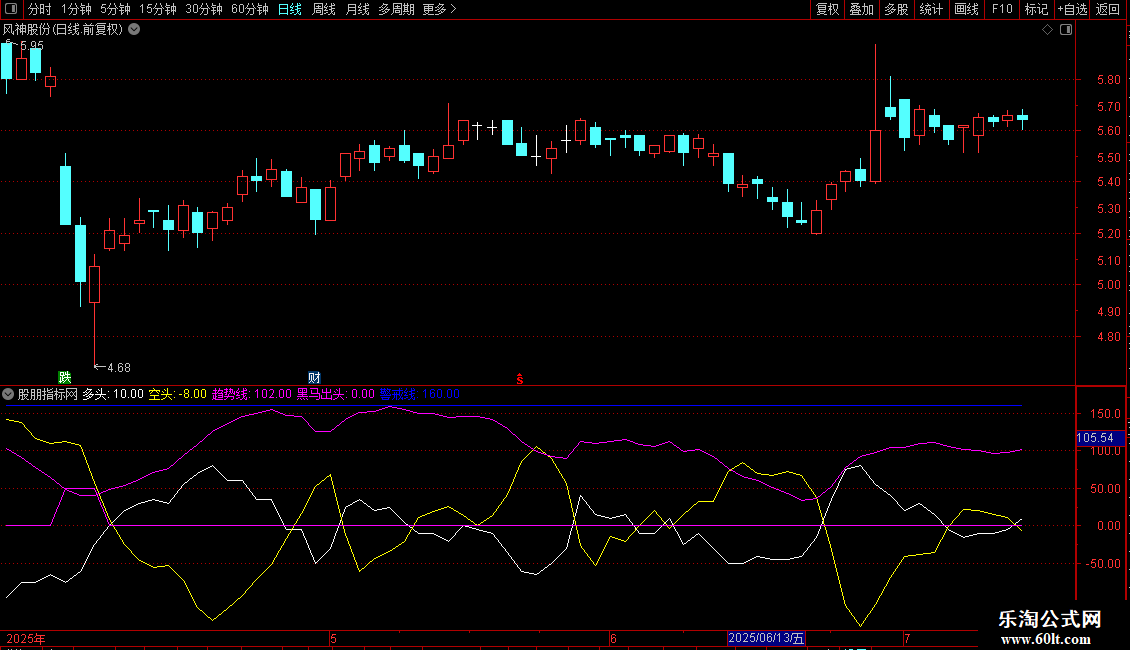The image size is (1130, 650).
Task: Open the 多周期 multi-period view
Action: 396,9
